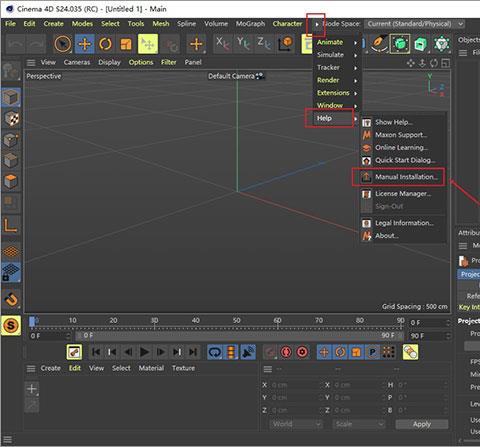Open the Simulate submenu
Viewport: 480px width, 447px height.
(337, 55)
